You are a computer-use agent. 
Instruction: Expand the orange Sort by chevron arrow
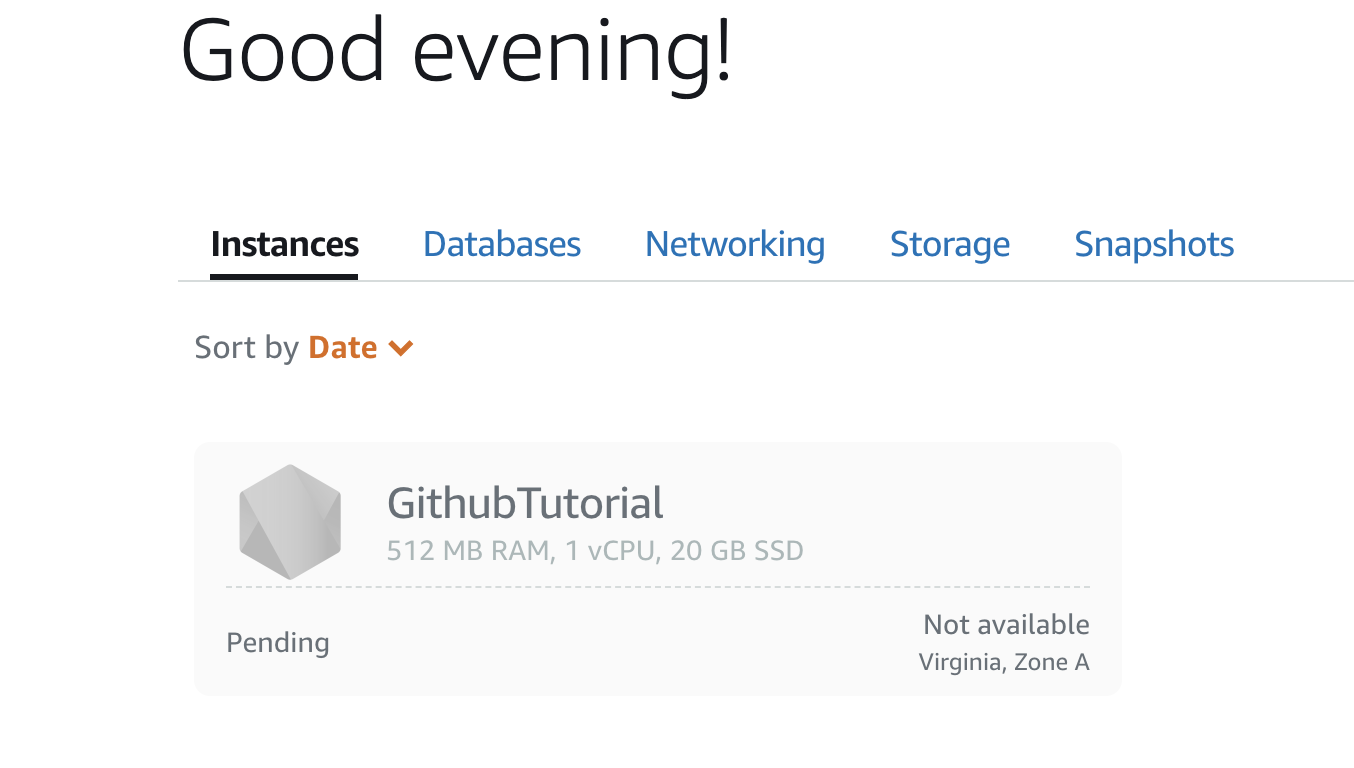pyautogui.click(x=401, y=348)
